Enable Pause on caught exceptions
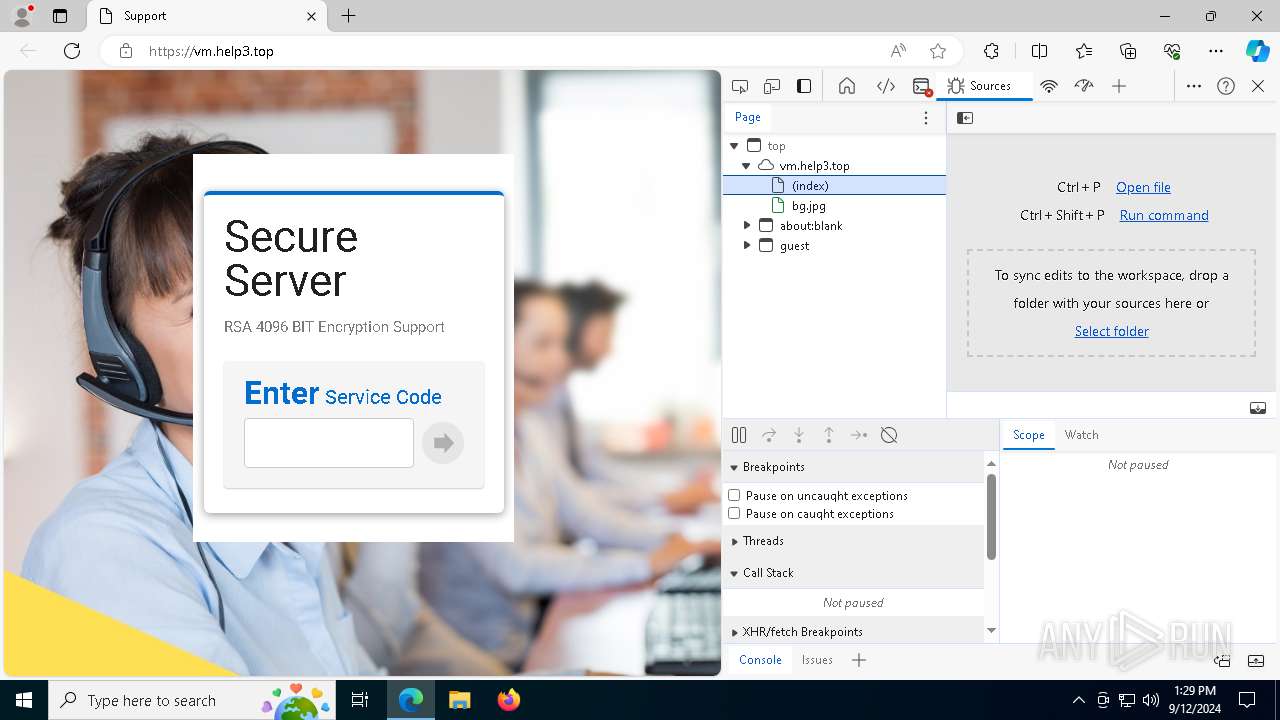 (x=734, y=513)
